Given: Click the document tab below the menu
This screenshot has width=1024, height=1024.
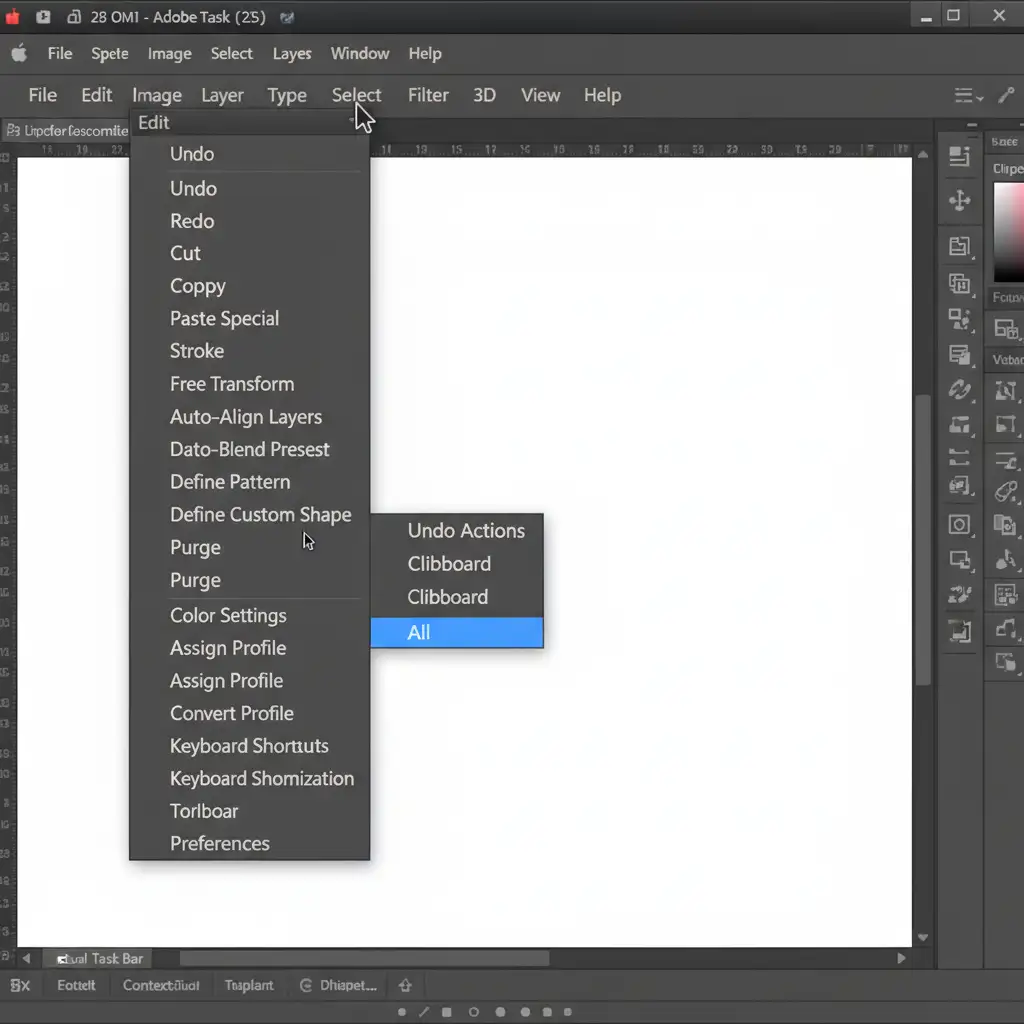Looking at the screenshot, I should 66,131.
